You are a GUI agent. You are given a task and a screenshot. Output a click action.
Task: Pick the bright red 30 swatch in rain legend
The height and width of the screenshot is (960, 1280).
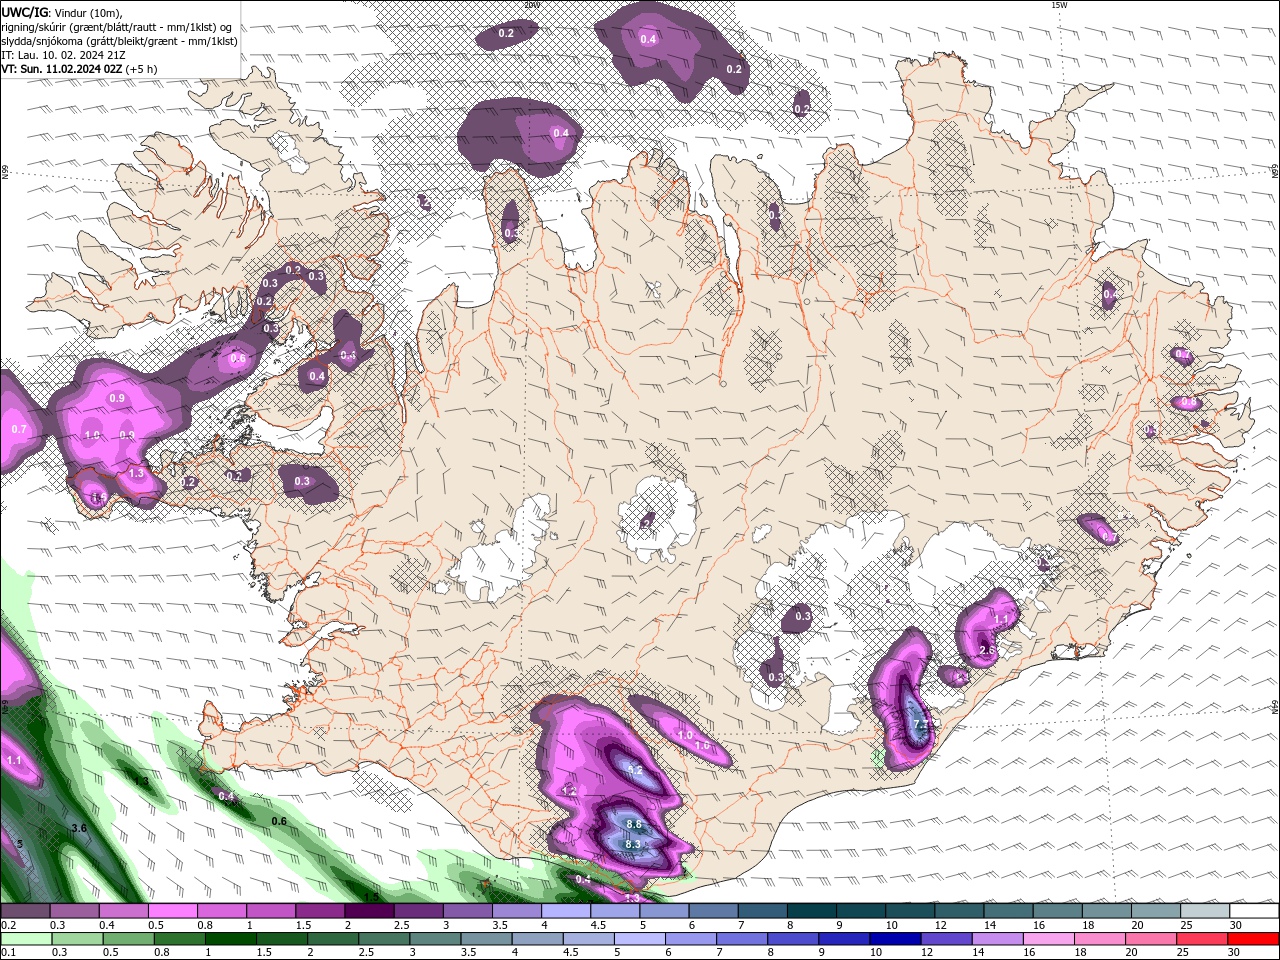point(1254,939)
